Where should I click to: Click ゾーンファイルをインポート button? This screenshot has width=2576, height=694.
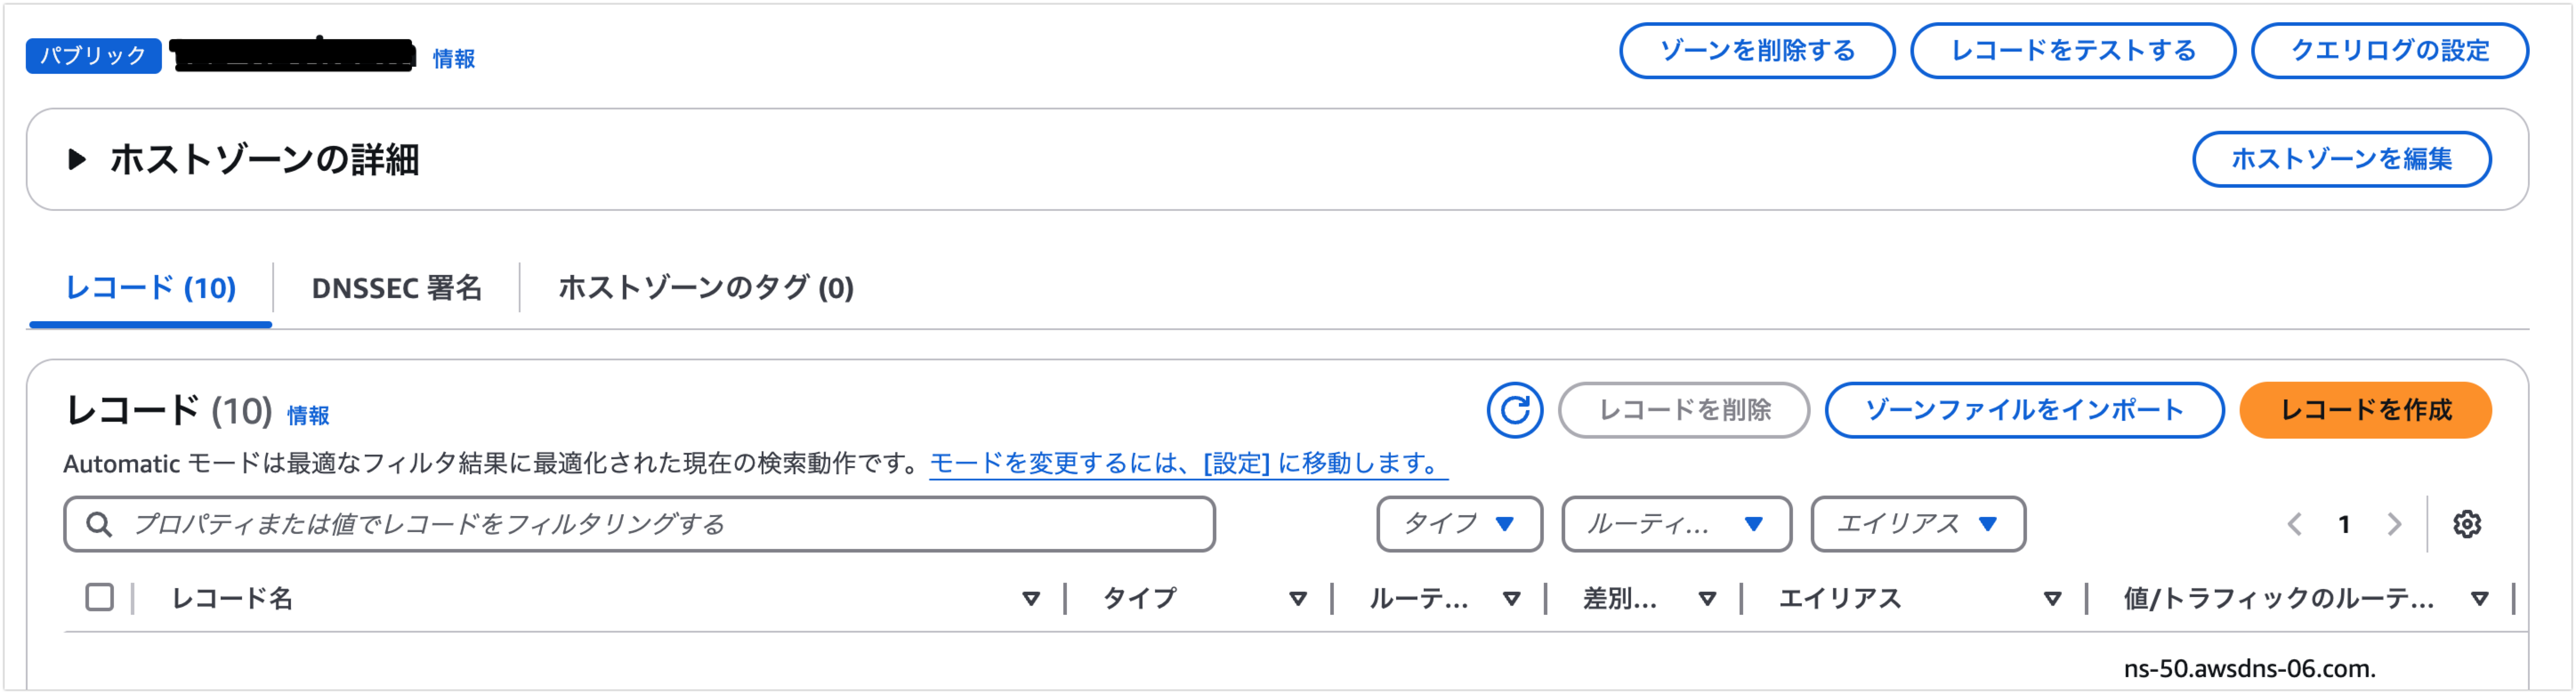coord(2024,410)
